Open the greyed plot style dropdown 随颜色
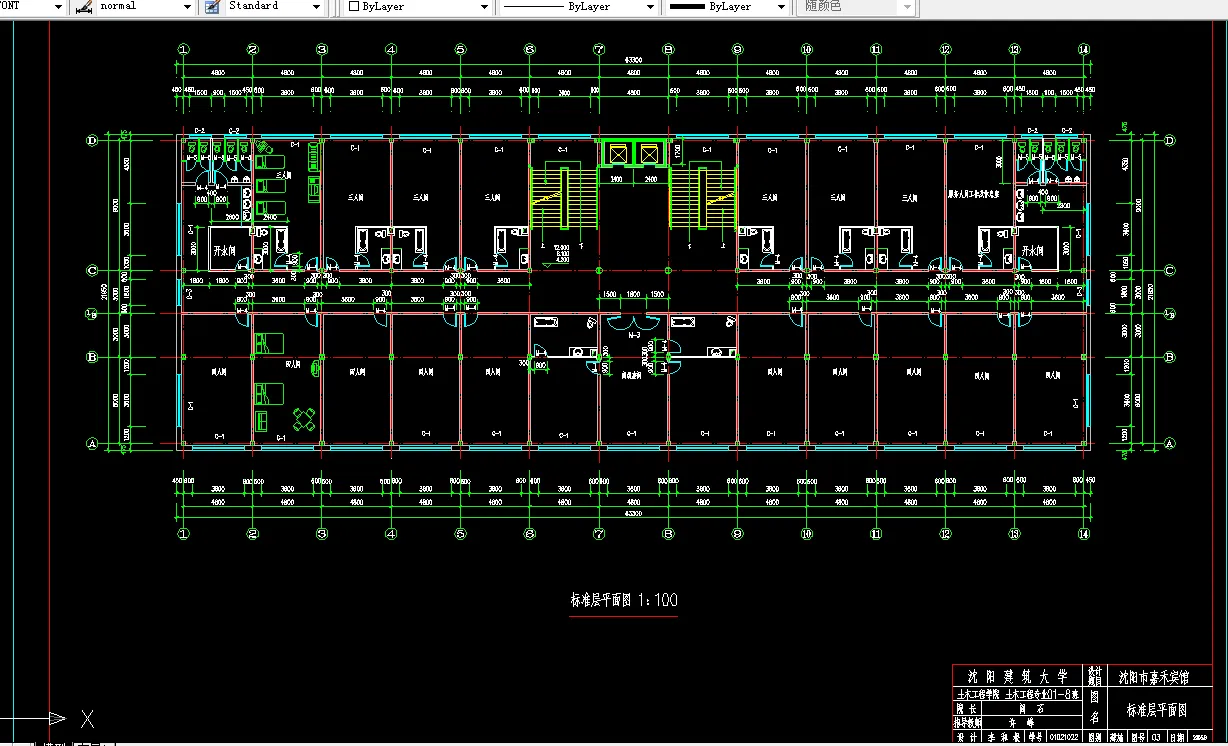1228x746 pixels. 858,6
